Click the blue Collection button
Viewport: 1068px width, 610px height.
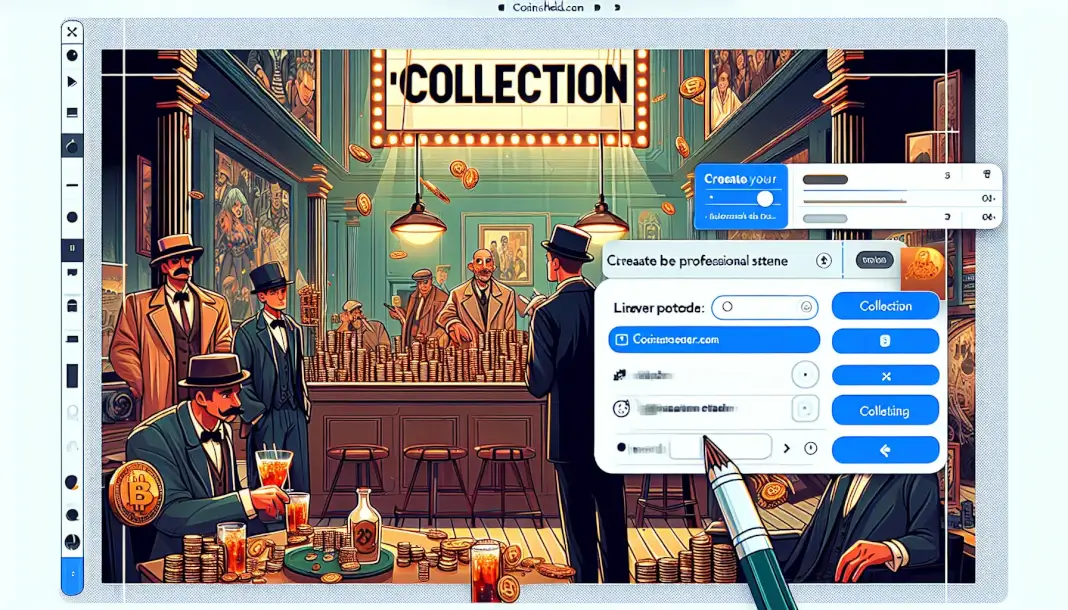(885, 306)
